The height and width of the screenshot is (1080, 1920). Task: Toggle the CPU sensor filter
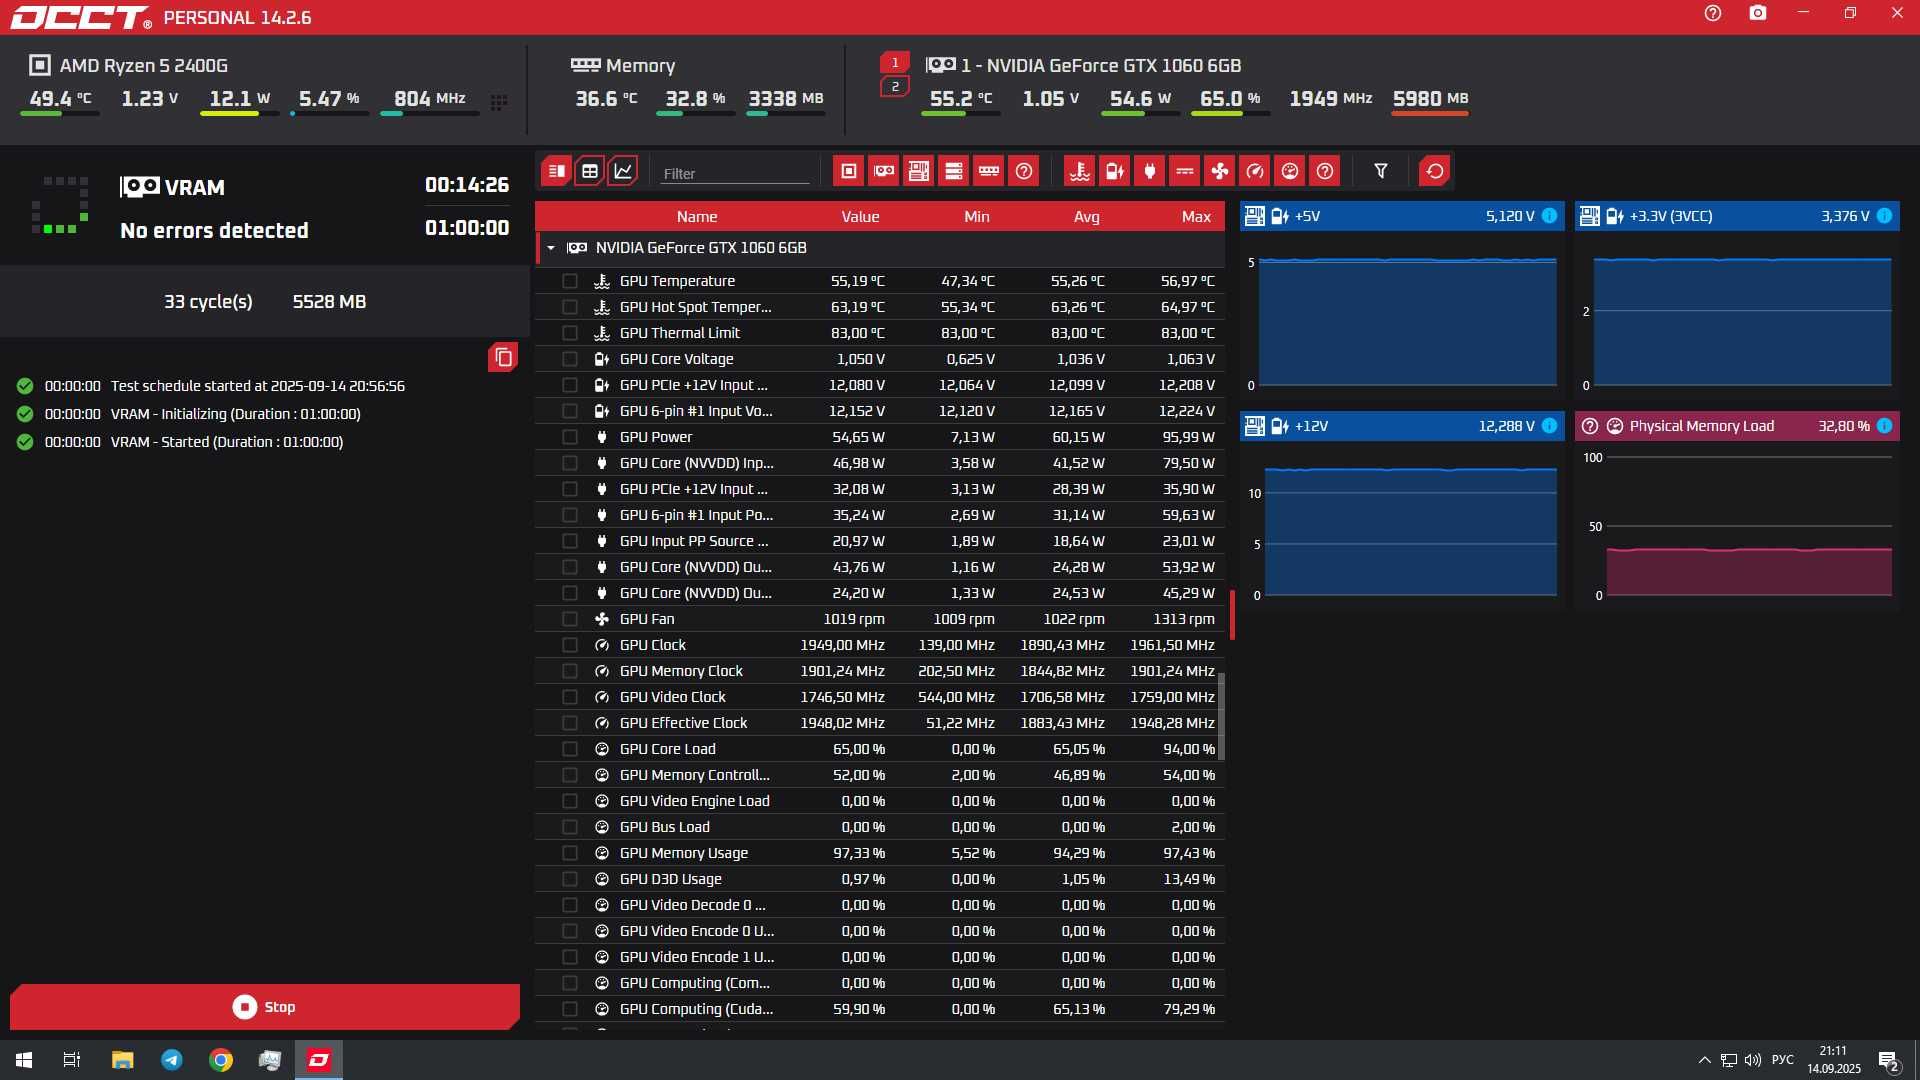point(849,171)
